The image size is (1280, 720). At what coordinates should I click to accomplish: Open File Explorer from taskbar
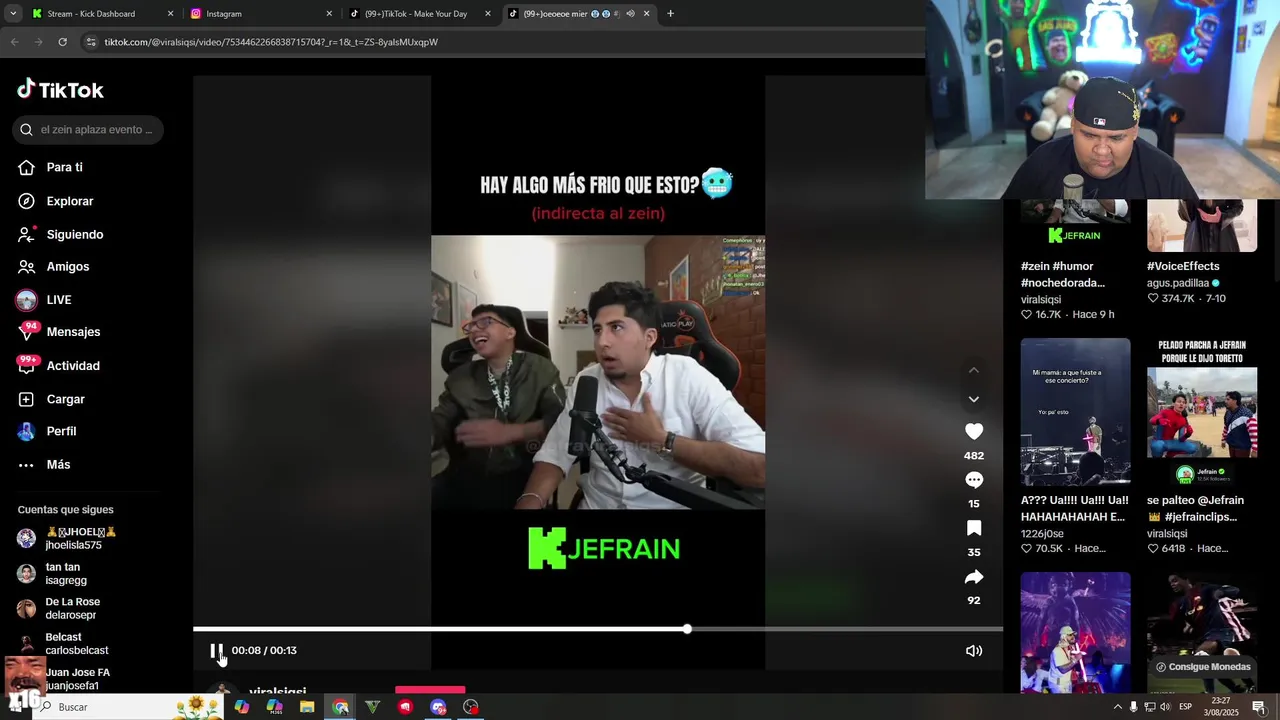pos(307,707)
